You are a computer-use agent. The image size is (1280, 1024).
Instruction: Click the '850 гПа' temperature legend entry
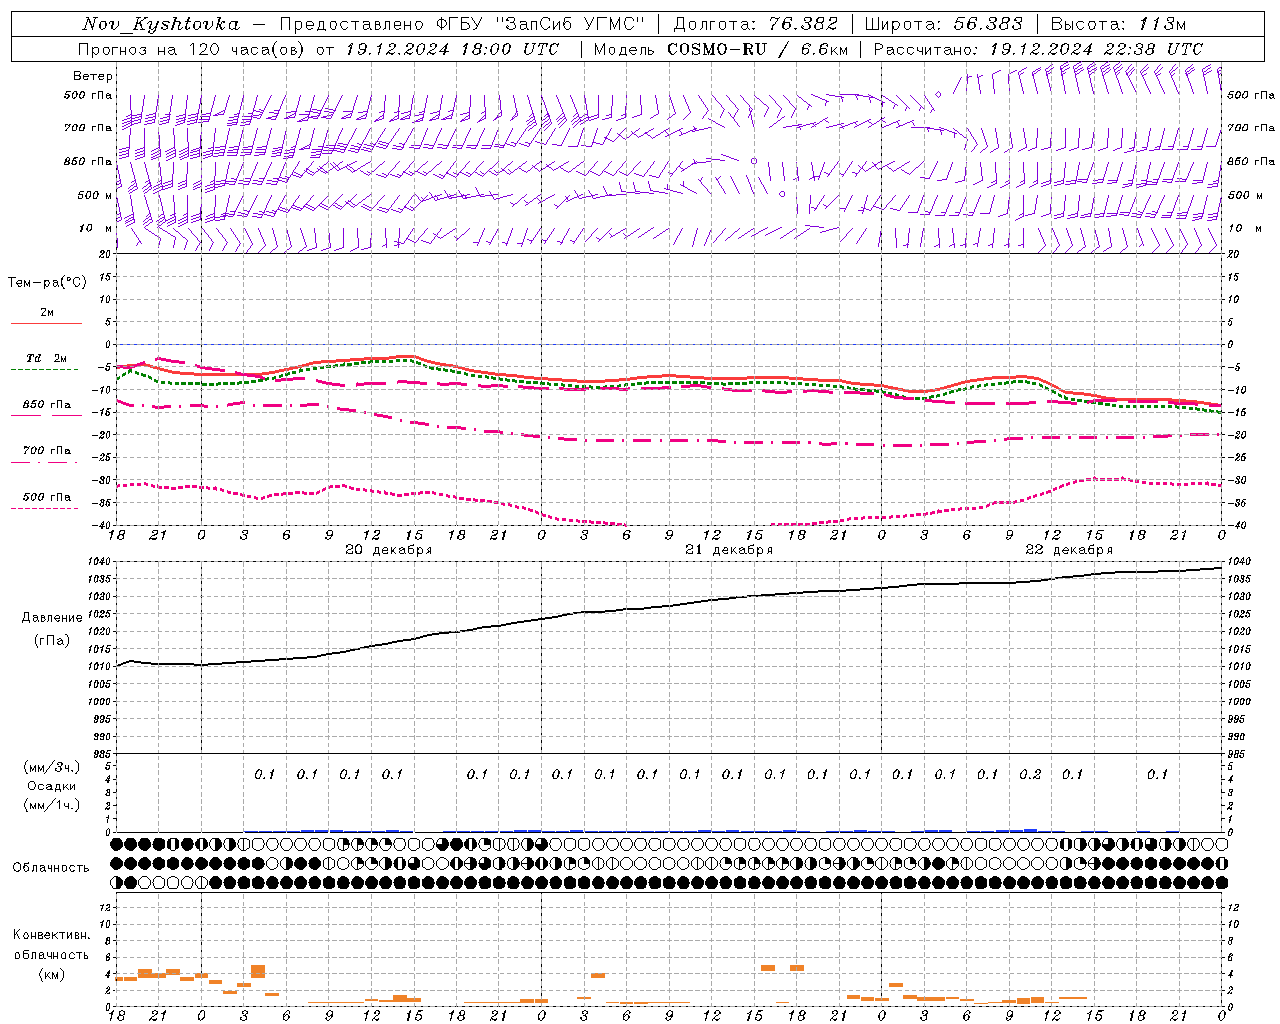pos(46,405)
